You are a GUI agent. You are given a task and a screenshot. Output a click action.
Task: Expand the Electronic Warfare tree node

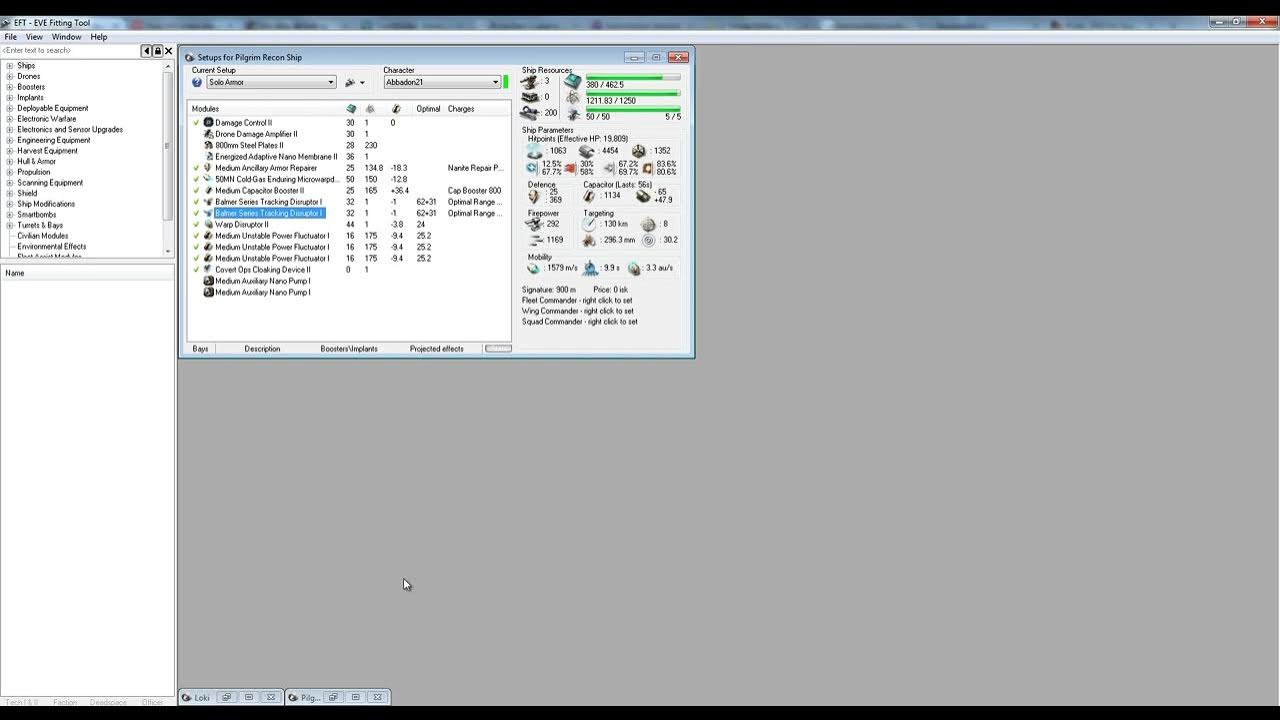tap(10, 119)
